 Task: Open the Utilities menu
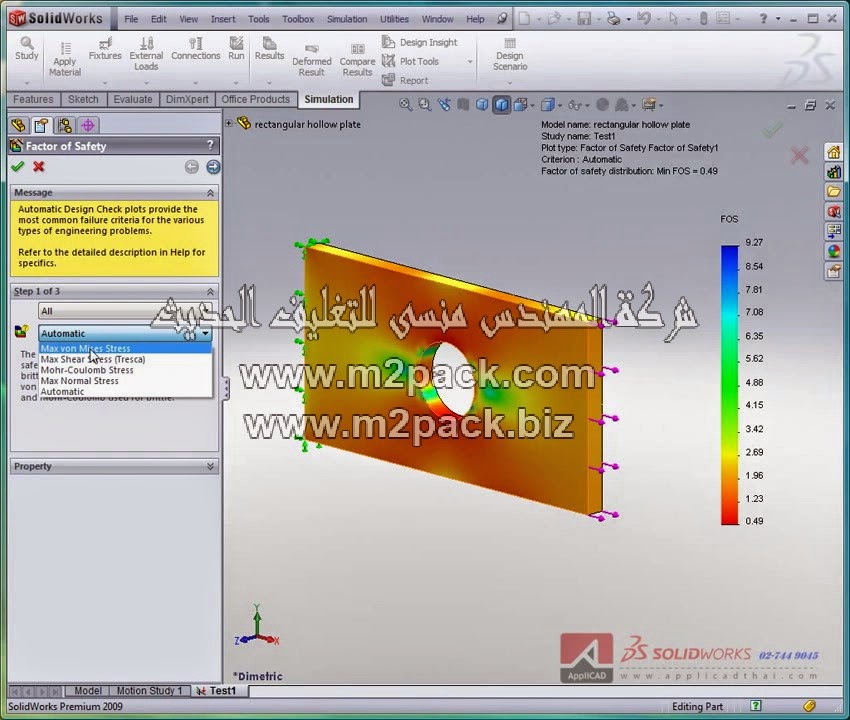point(394,19)
